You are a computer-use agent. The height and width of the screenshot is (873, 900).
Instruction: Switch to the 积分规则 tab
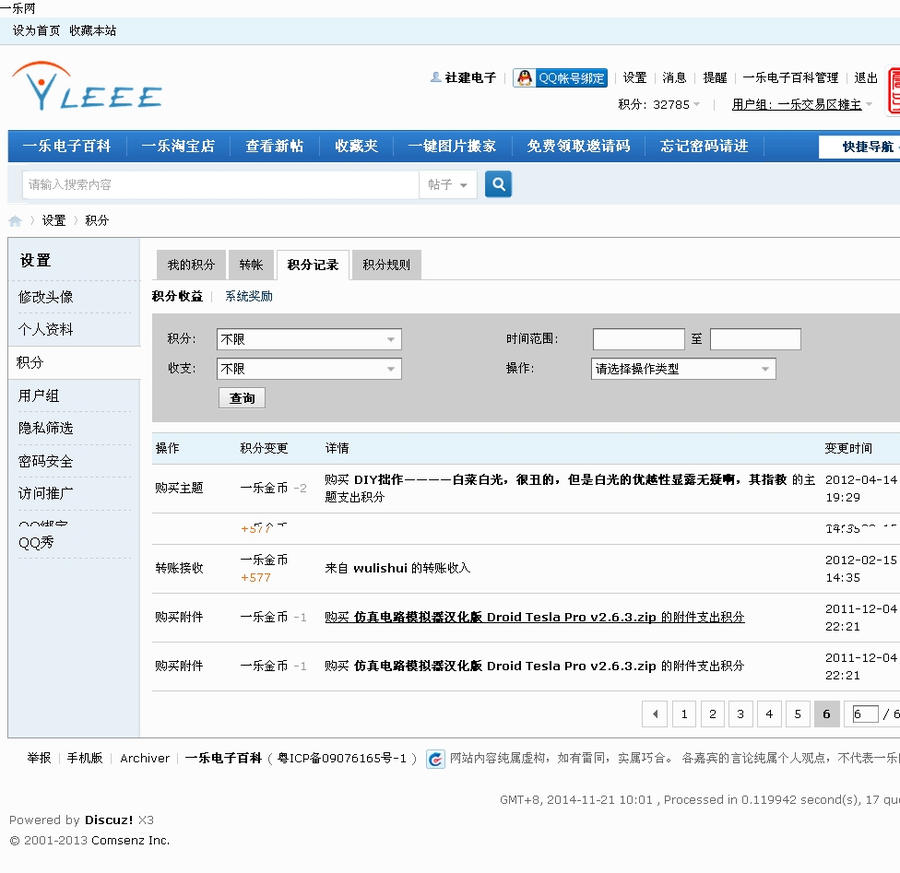pyautogui.click(x=387, y=264)
